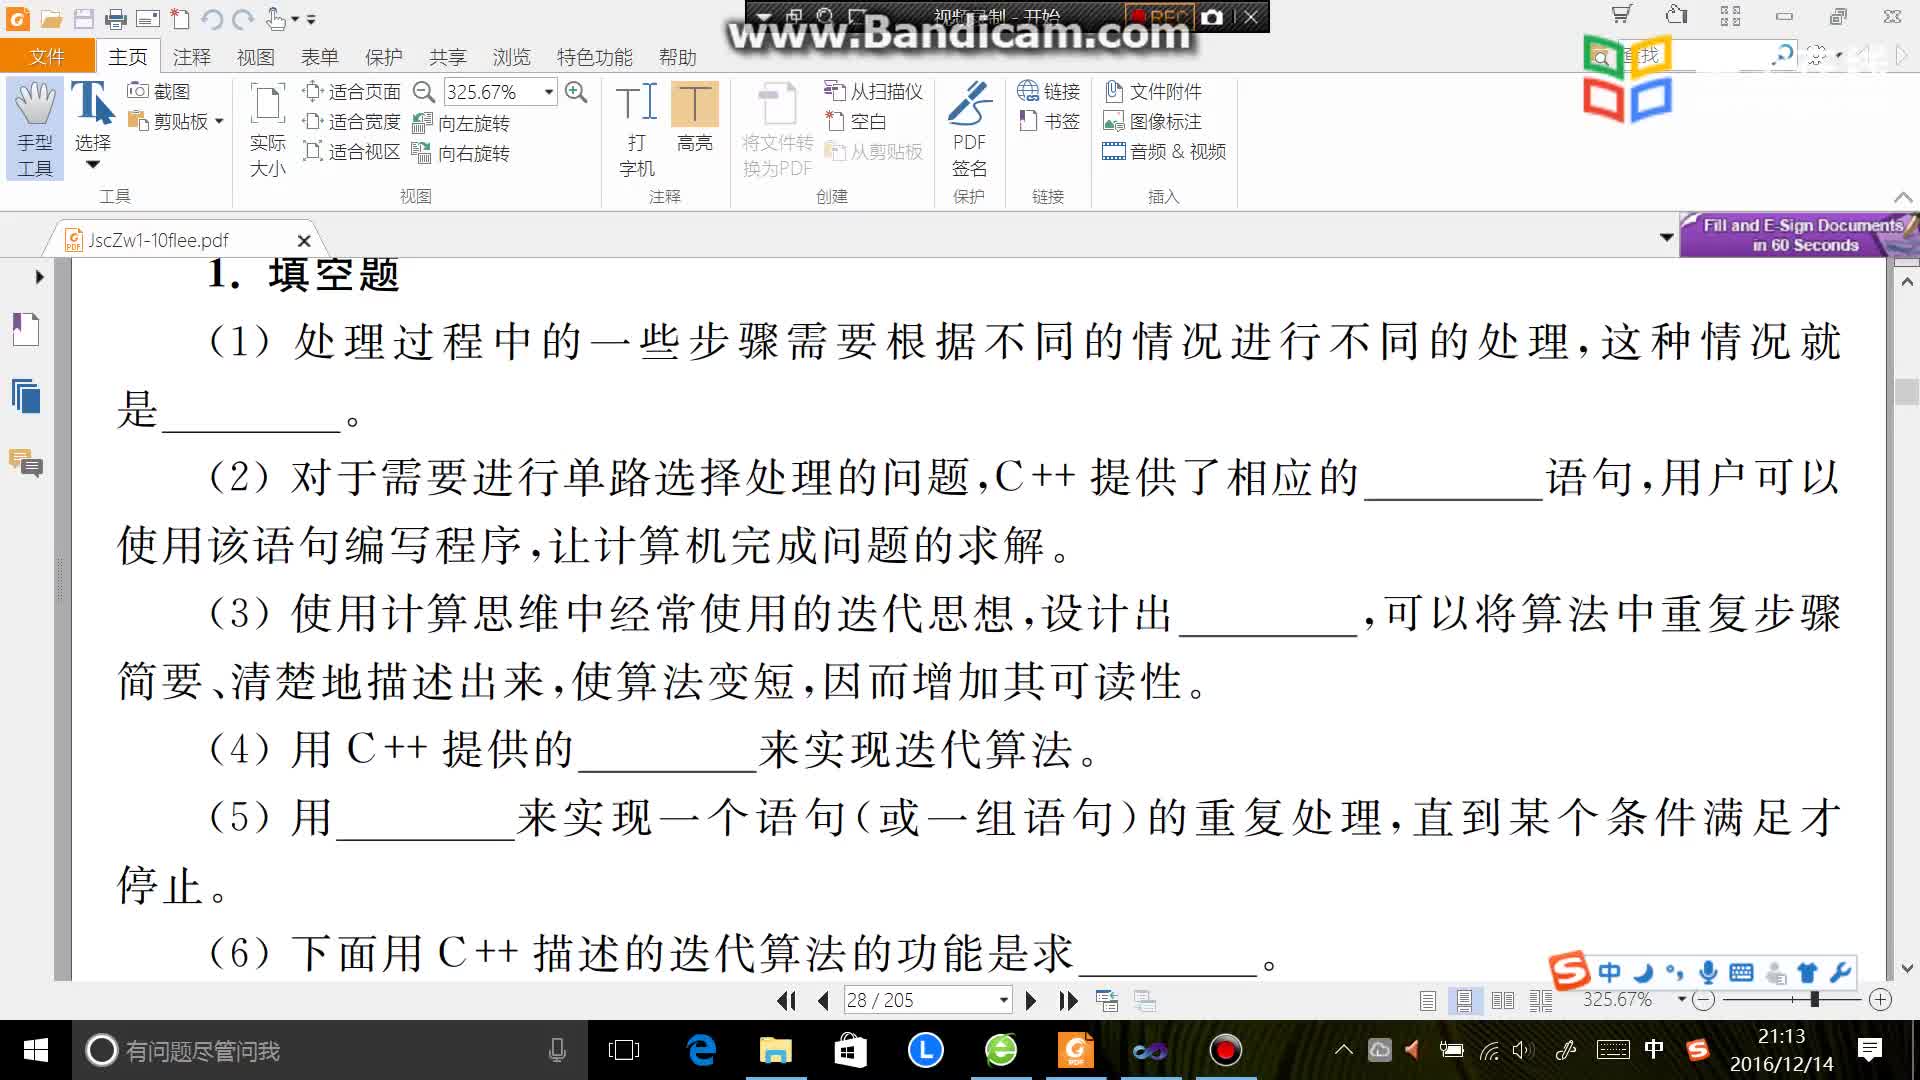Go to the last page

1068,1000
